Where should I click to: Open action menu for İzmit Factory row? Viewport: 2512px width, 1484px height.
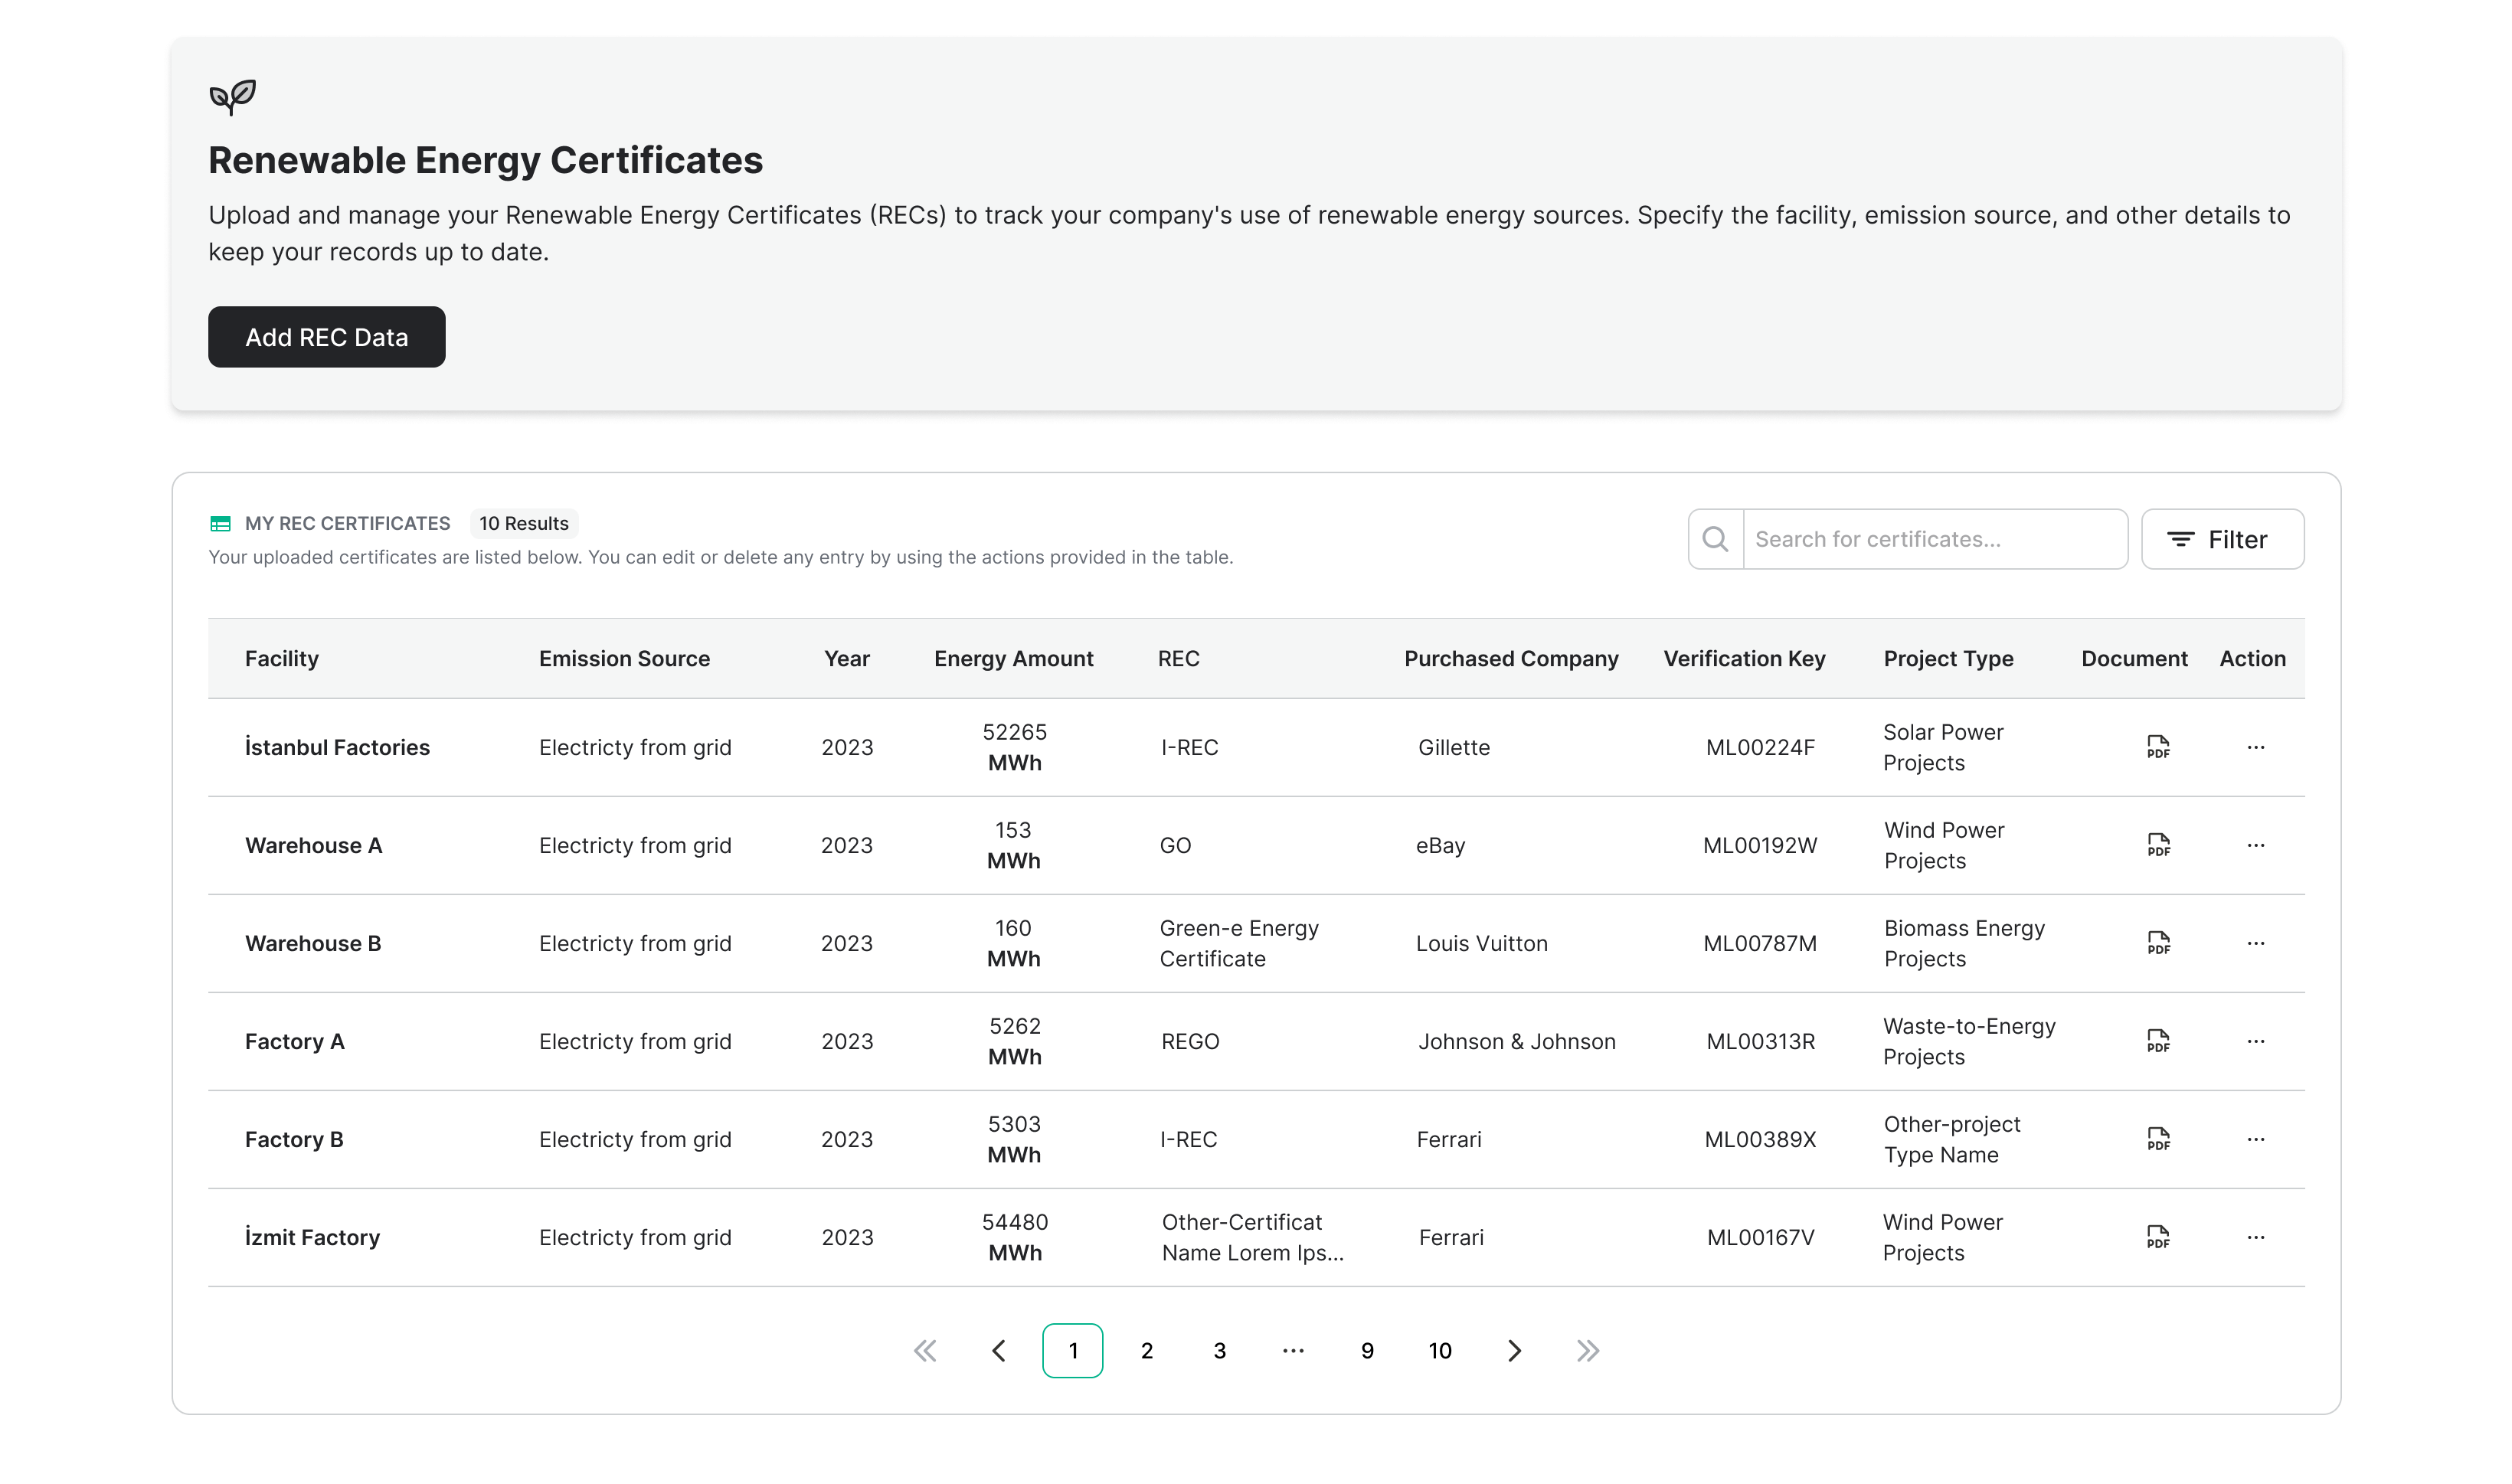pos(2255,1237)
